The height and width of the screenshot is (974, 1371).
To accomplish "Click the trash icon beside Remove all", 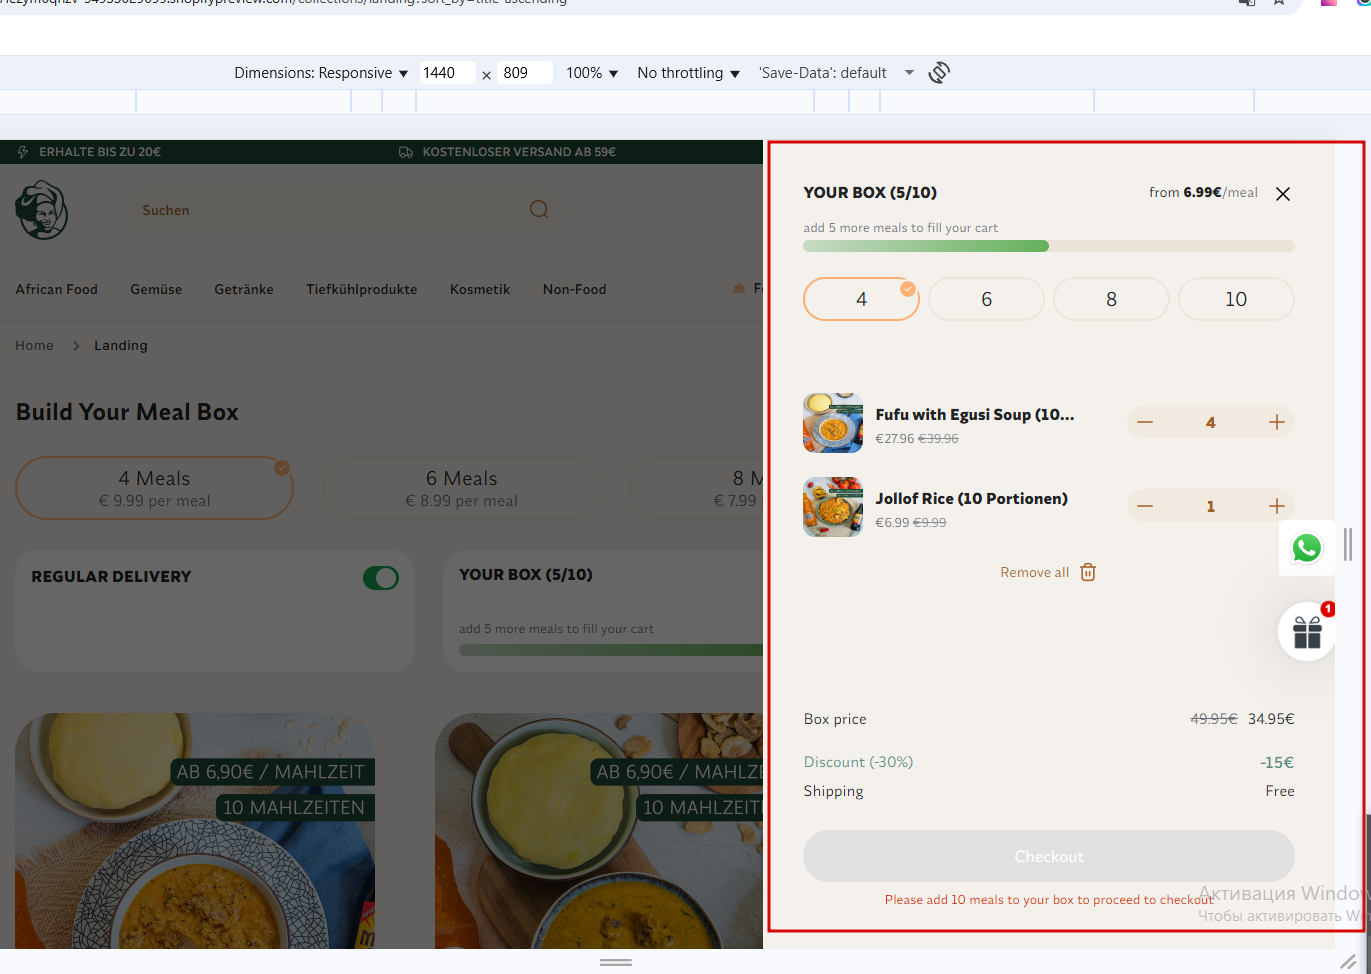I will 1088,572.
